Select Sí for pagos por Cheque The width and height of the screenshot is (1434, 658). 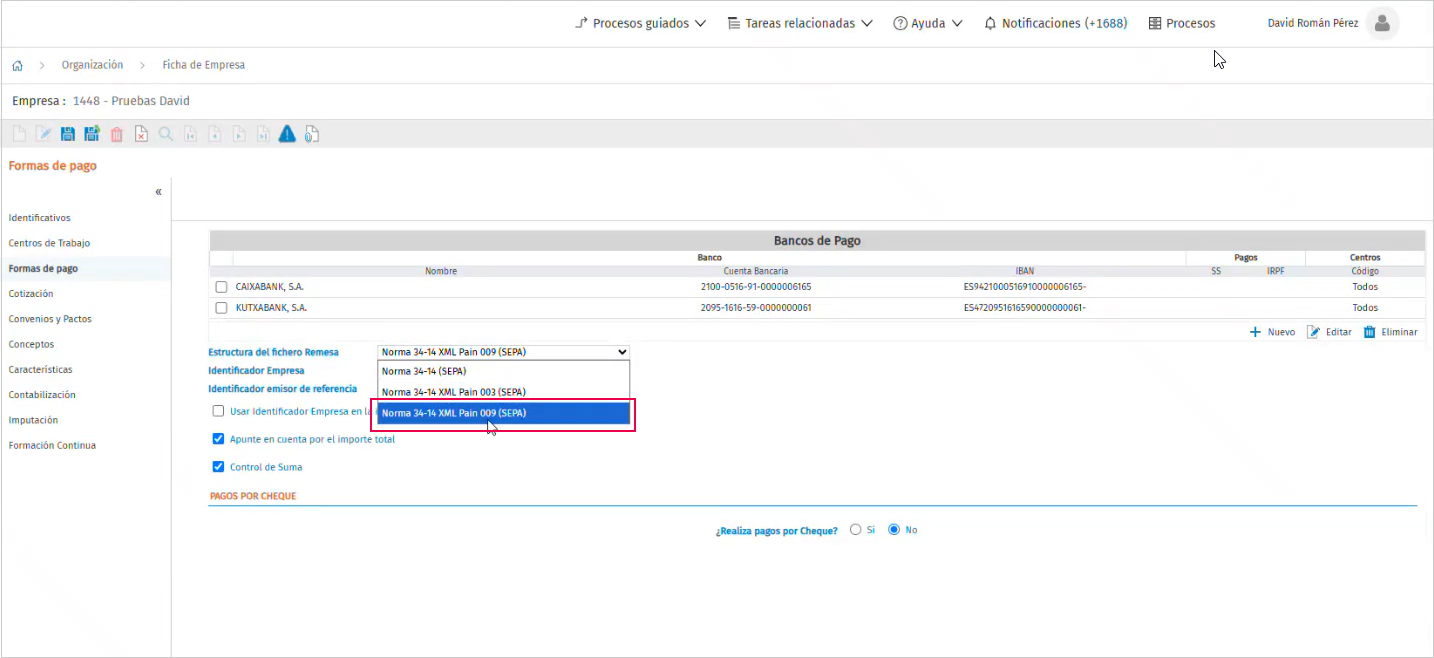coord(855,530)
